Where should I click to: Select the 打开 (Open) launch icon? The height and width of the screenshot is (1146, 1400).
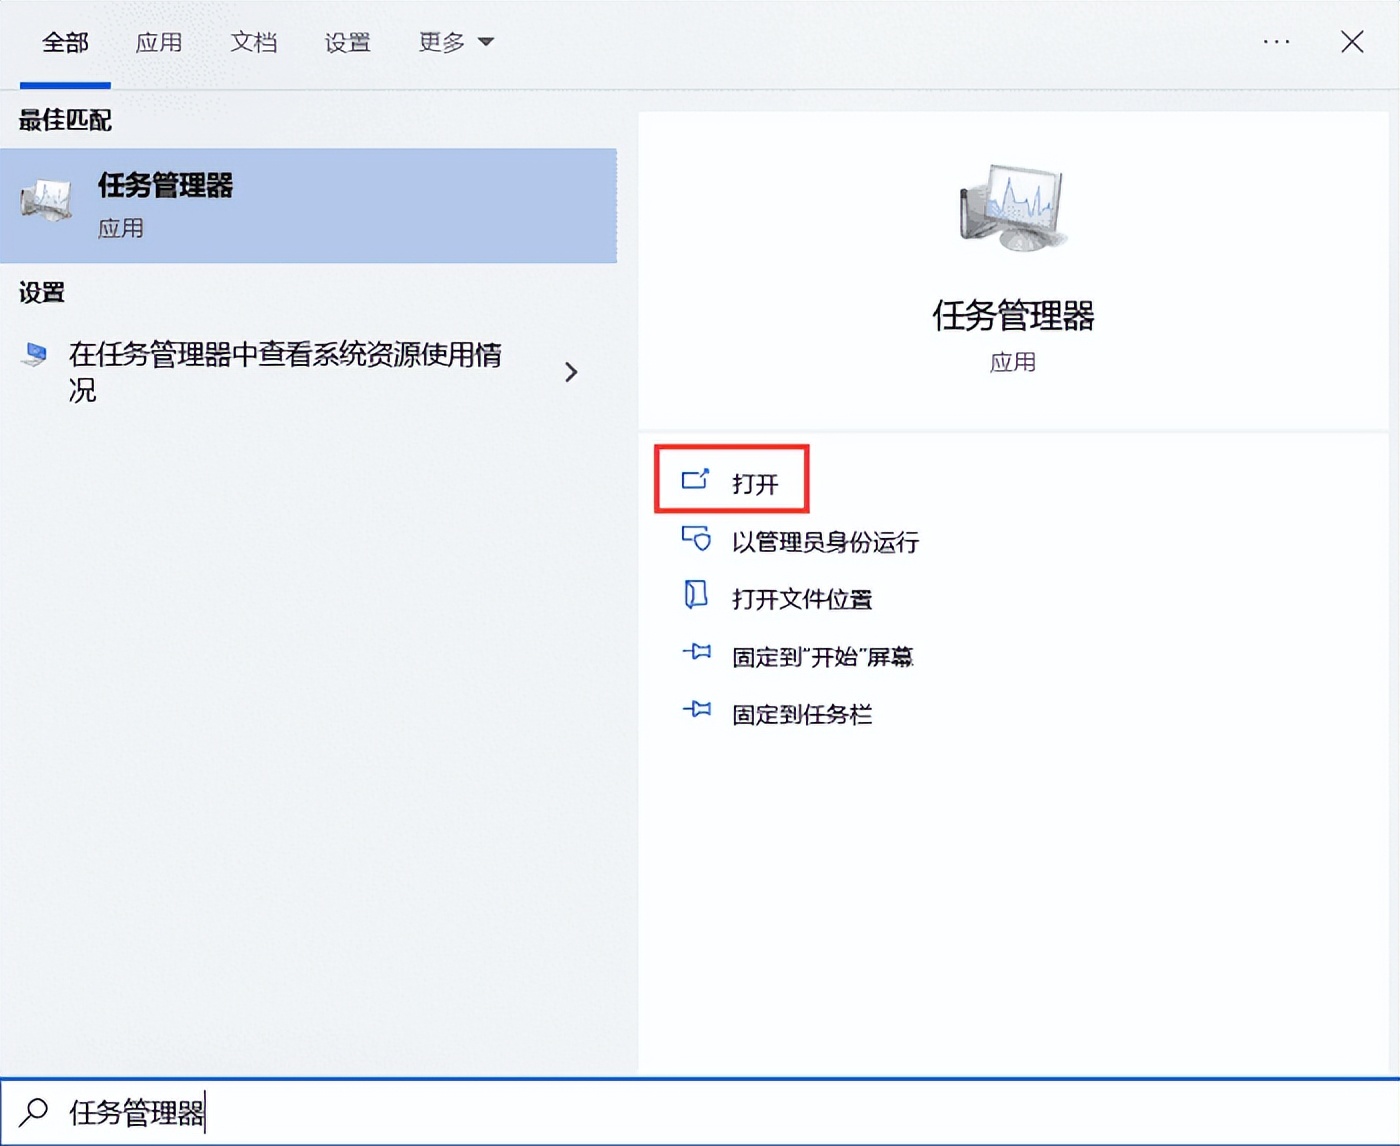(x=697, y=478)
